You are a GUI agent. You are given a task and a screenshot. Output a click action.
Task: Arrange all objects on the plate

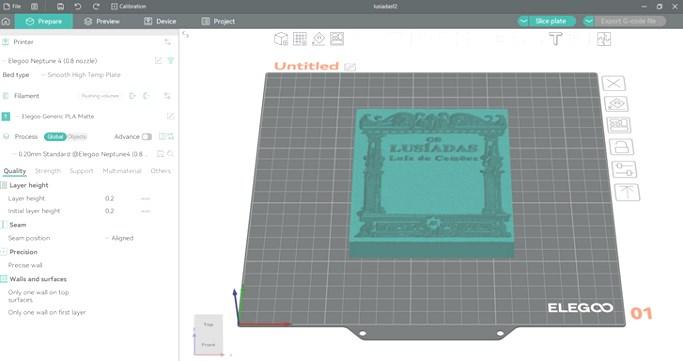point(337,39)
